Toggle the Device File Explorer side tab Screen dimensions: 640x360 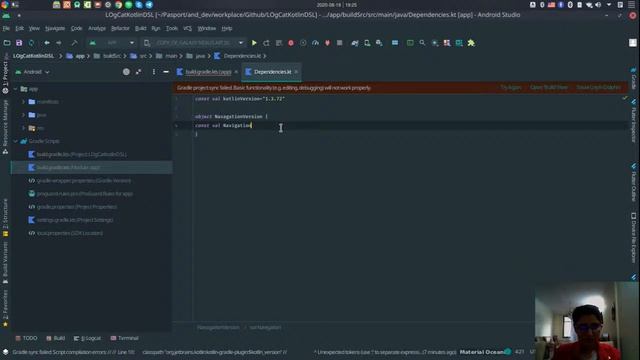click(633, 238)
